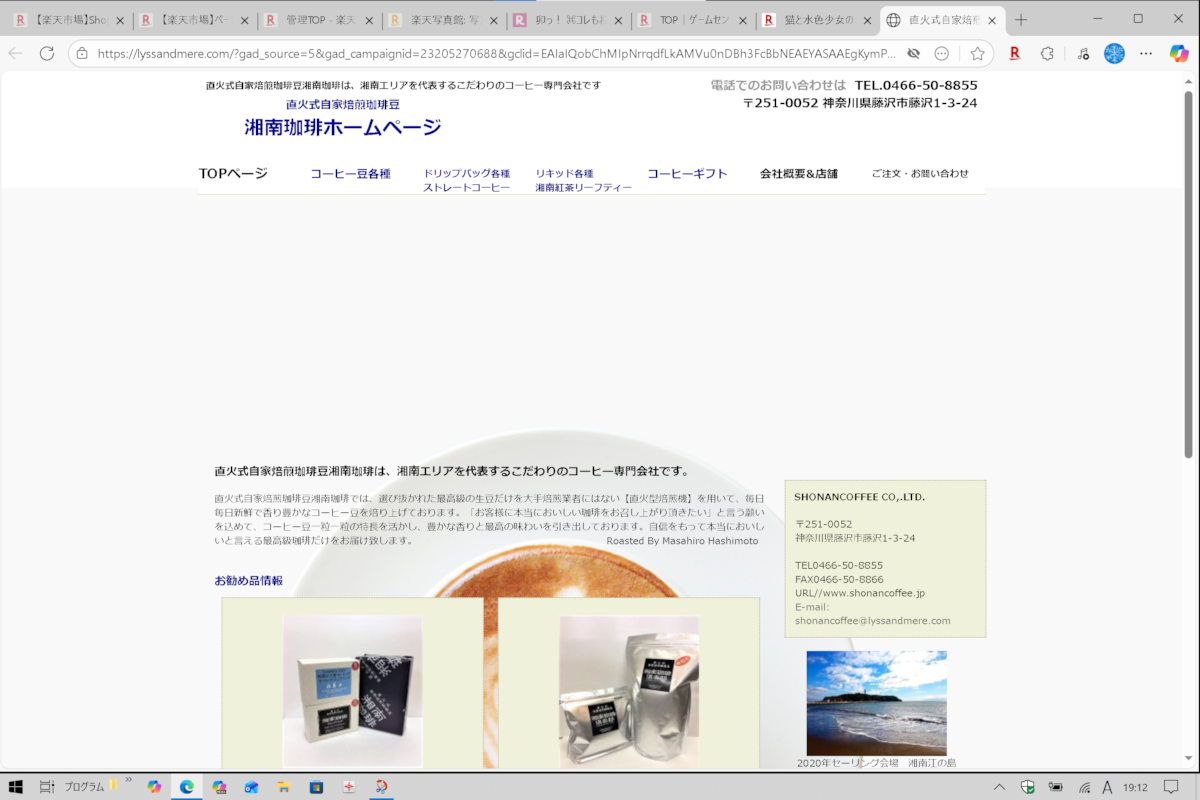Switch to the 猫と水色少女 tab
Viewport: 1200px width, 800px height.
click(816, 20)
